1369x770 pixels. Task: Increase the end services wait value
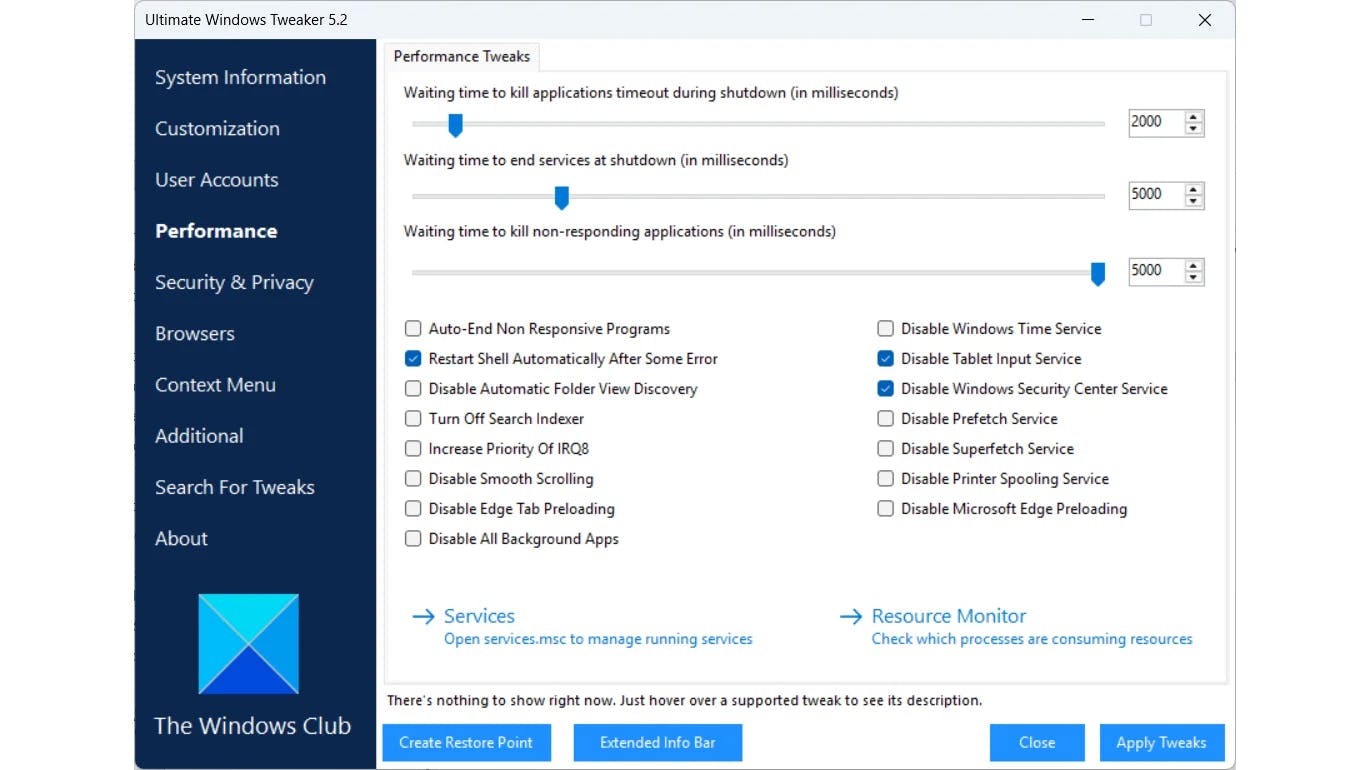tap(1193, 189)
